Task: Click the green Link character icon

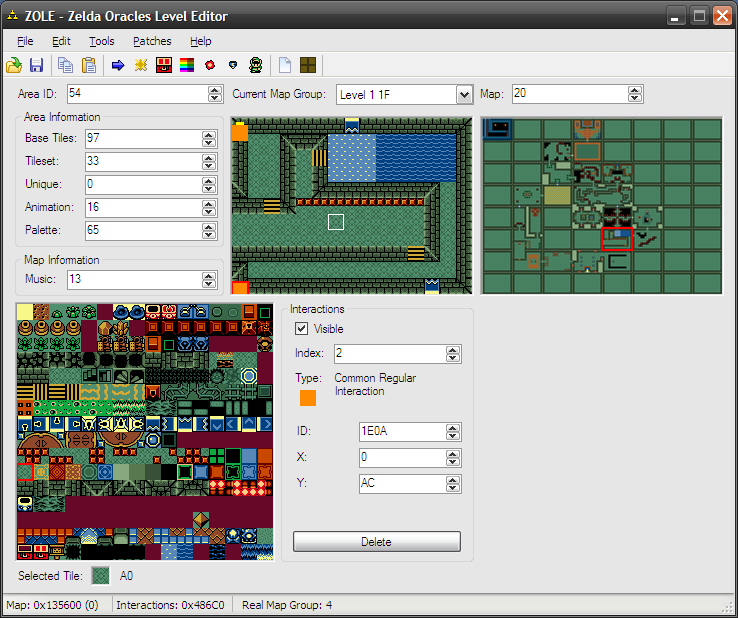Action: [x=256, y=66]
